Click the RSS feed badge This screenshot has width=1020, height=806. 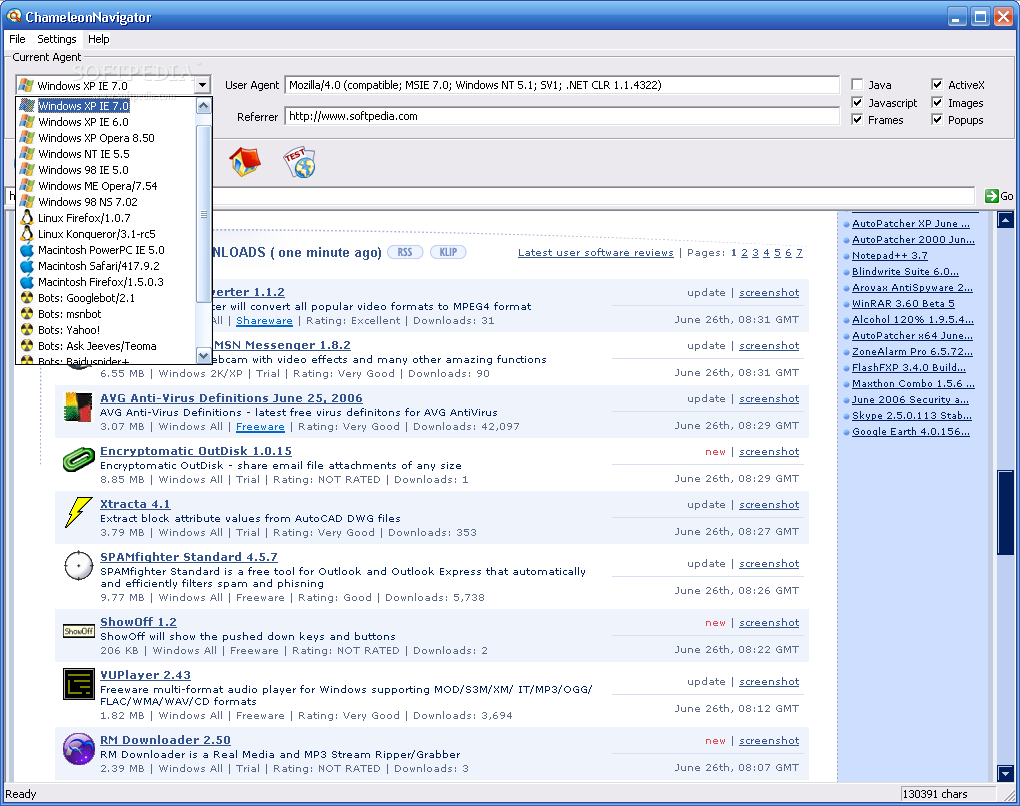tap(405, 252)
